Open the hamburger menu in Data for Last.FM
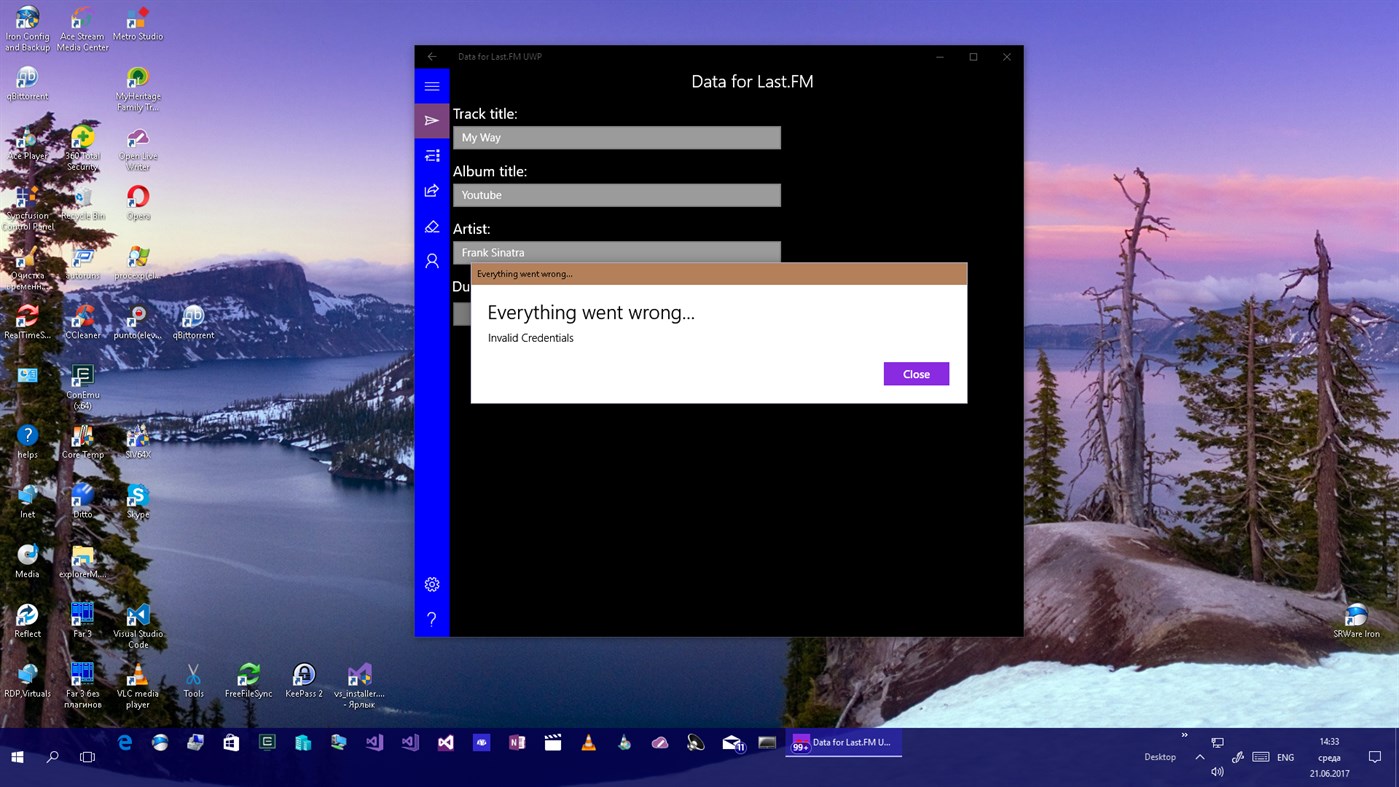Screen dimensions: 1399x787 (432, 86)
